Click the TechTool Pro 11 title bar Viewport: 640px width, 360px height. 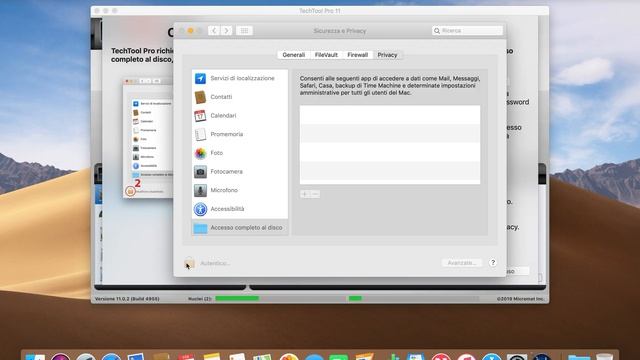tap(320, 11)
